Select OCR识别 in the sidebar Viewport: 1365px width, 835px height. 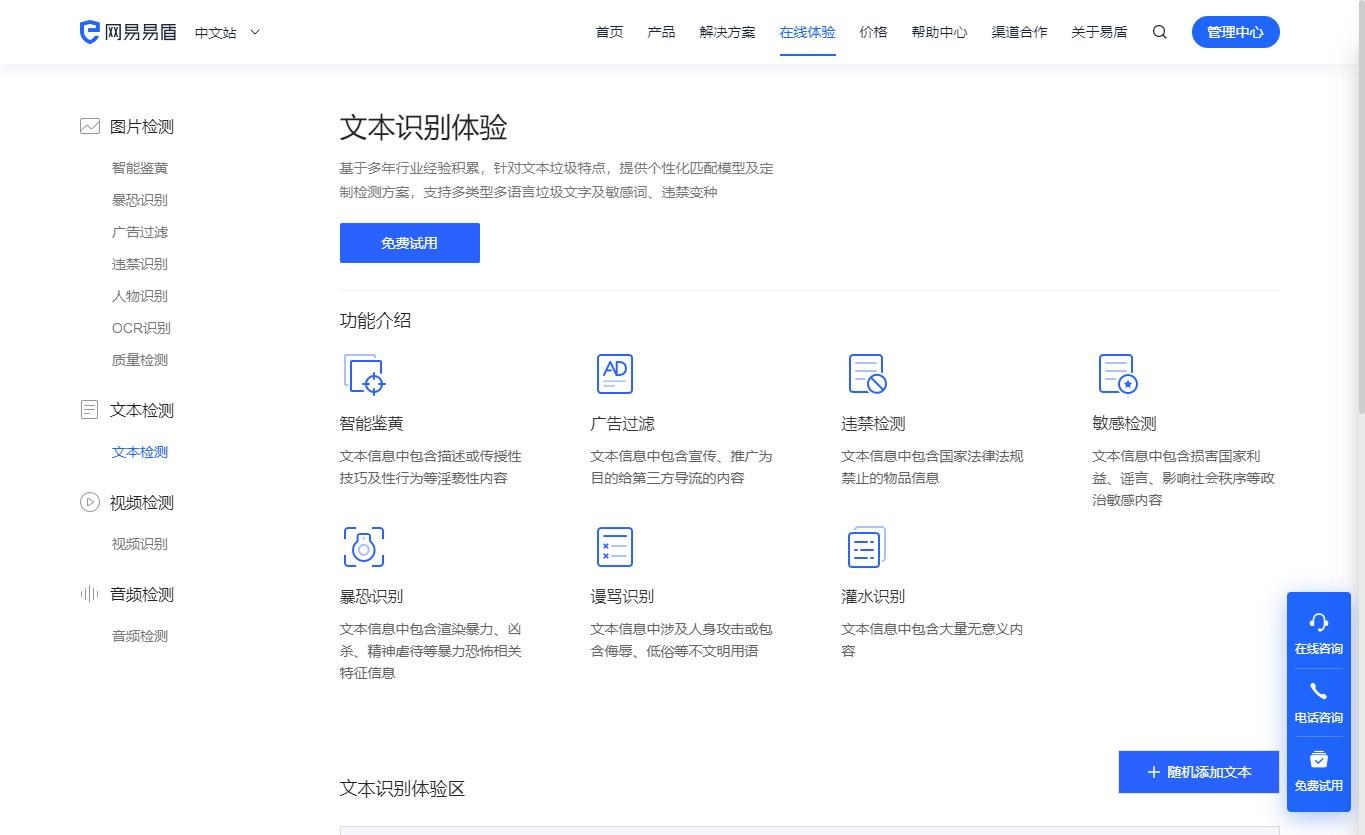[x=141, y=328]
